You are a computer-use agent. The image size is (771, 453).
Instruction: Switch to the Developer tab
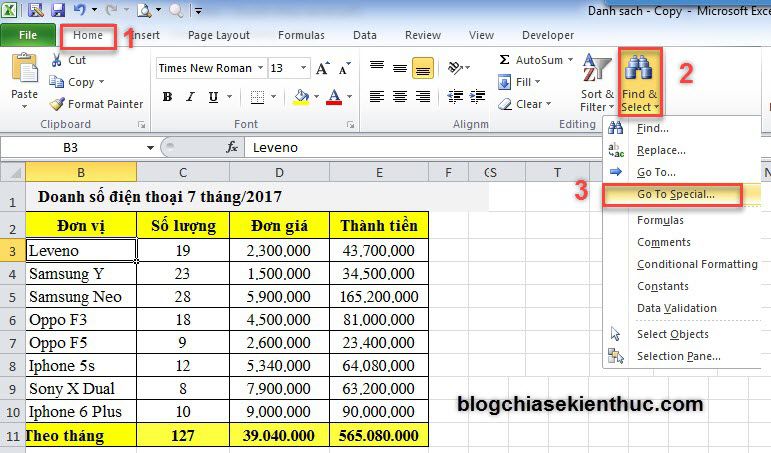point(548,35)
